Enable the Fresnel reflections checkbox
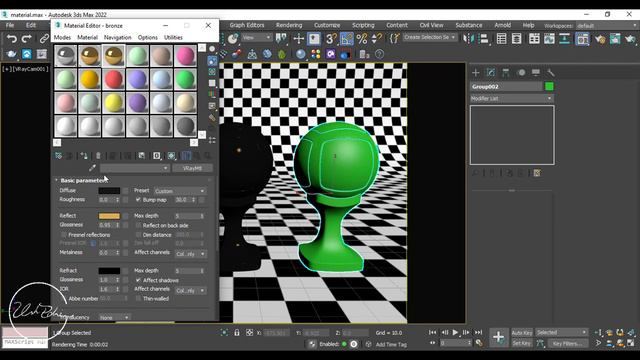 tap(64, 235)
